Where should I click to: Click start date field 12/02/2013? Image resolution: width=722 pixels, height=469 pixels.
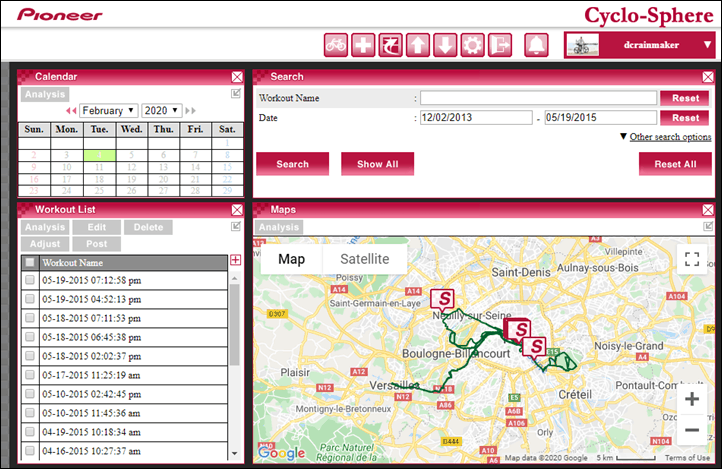476,117
